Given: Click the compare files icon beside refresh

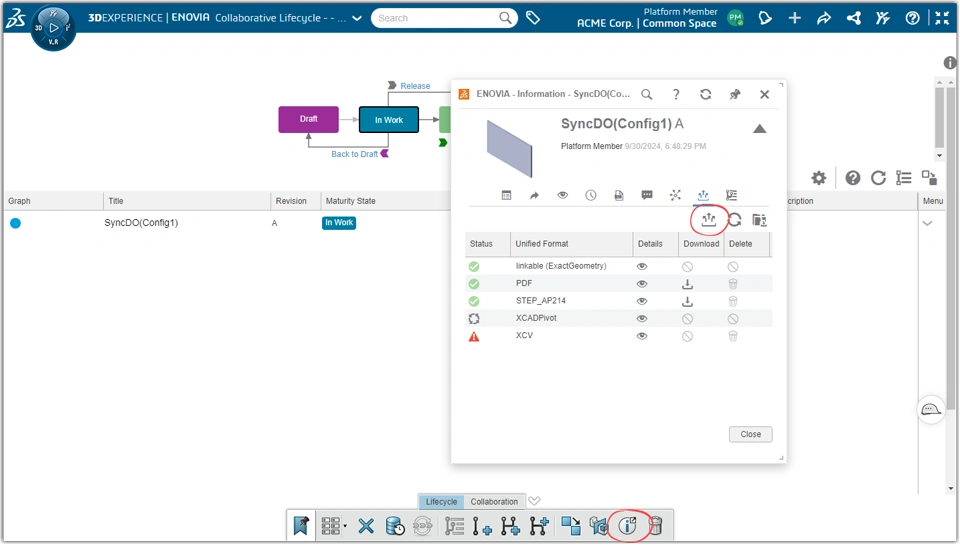Looking at the screenshot, I should click(760, 220).
